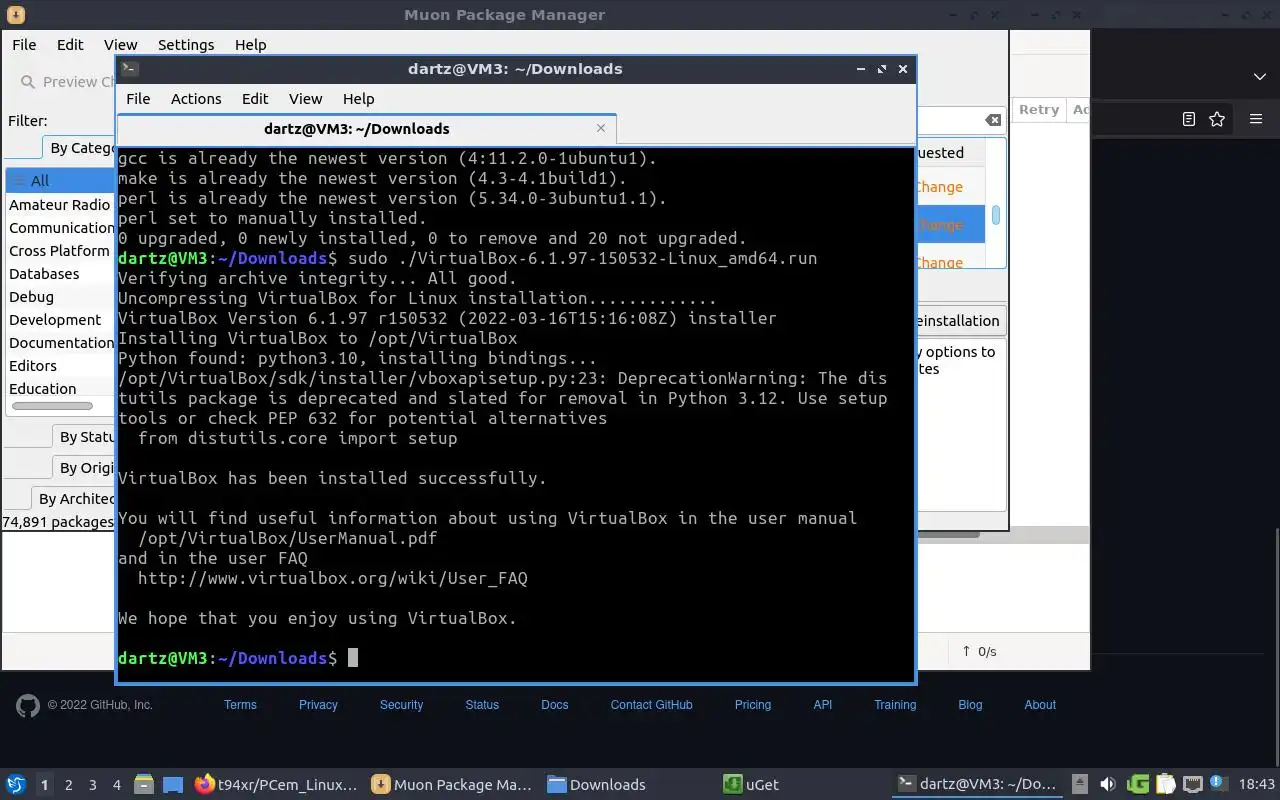Open Muon's File menu

coord(24,44)
